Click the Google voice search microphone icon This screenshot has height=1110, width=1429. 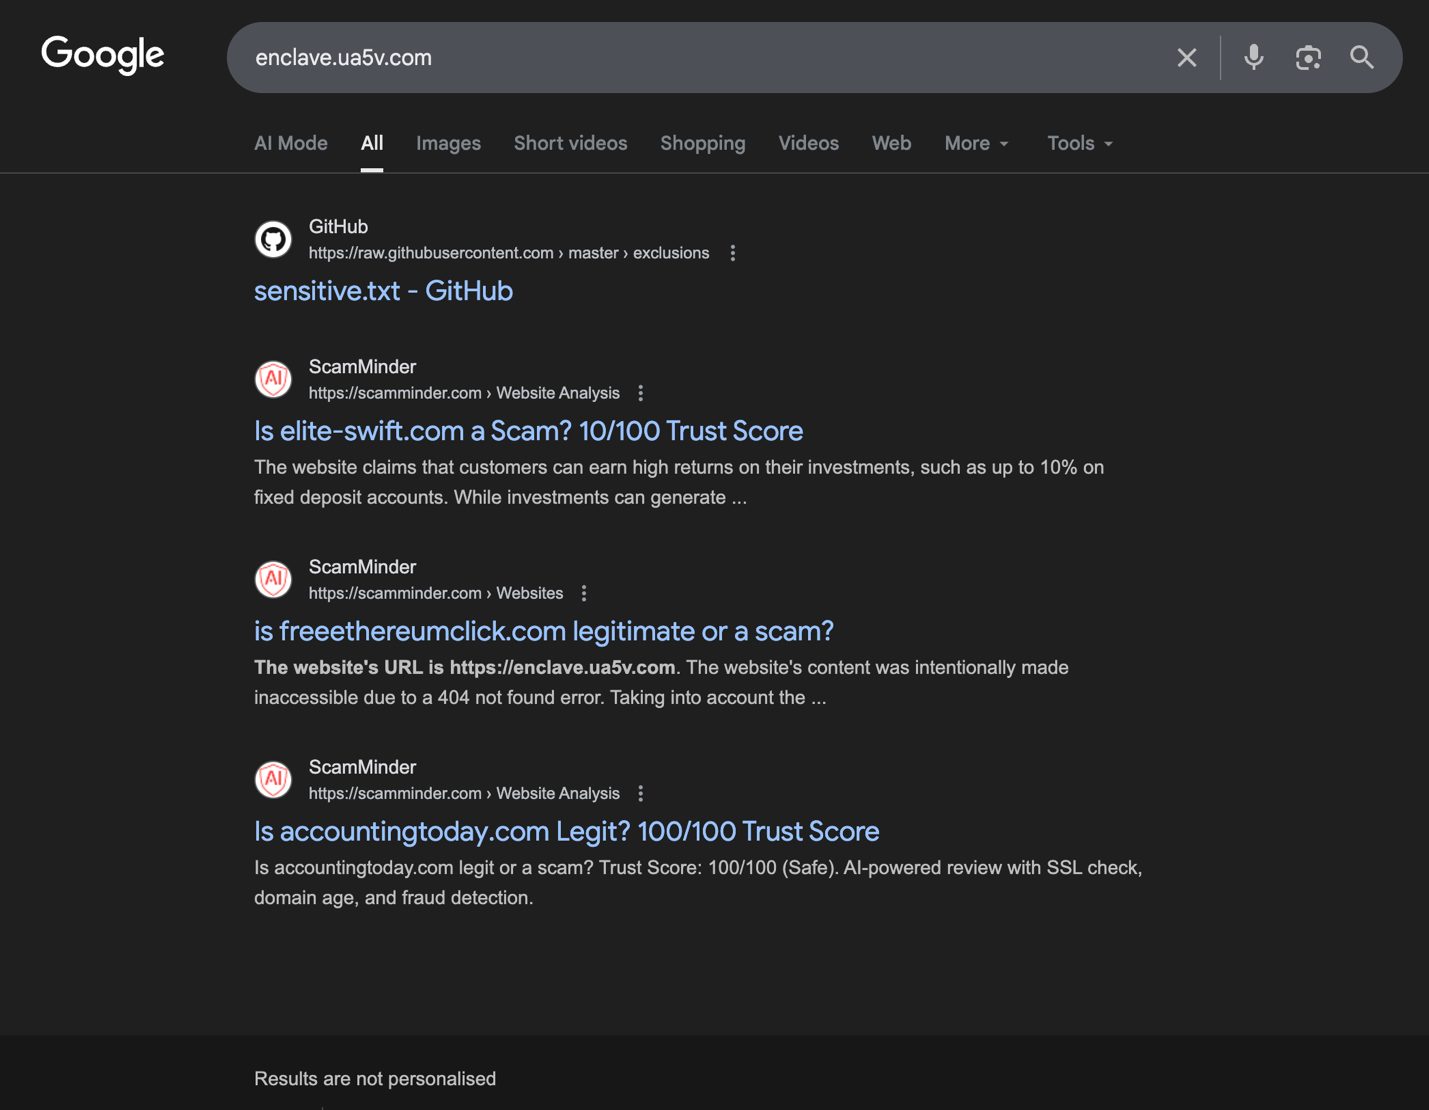tap(1253, 57)
